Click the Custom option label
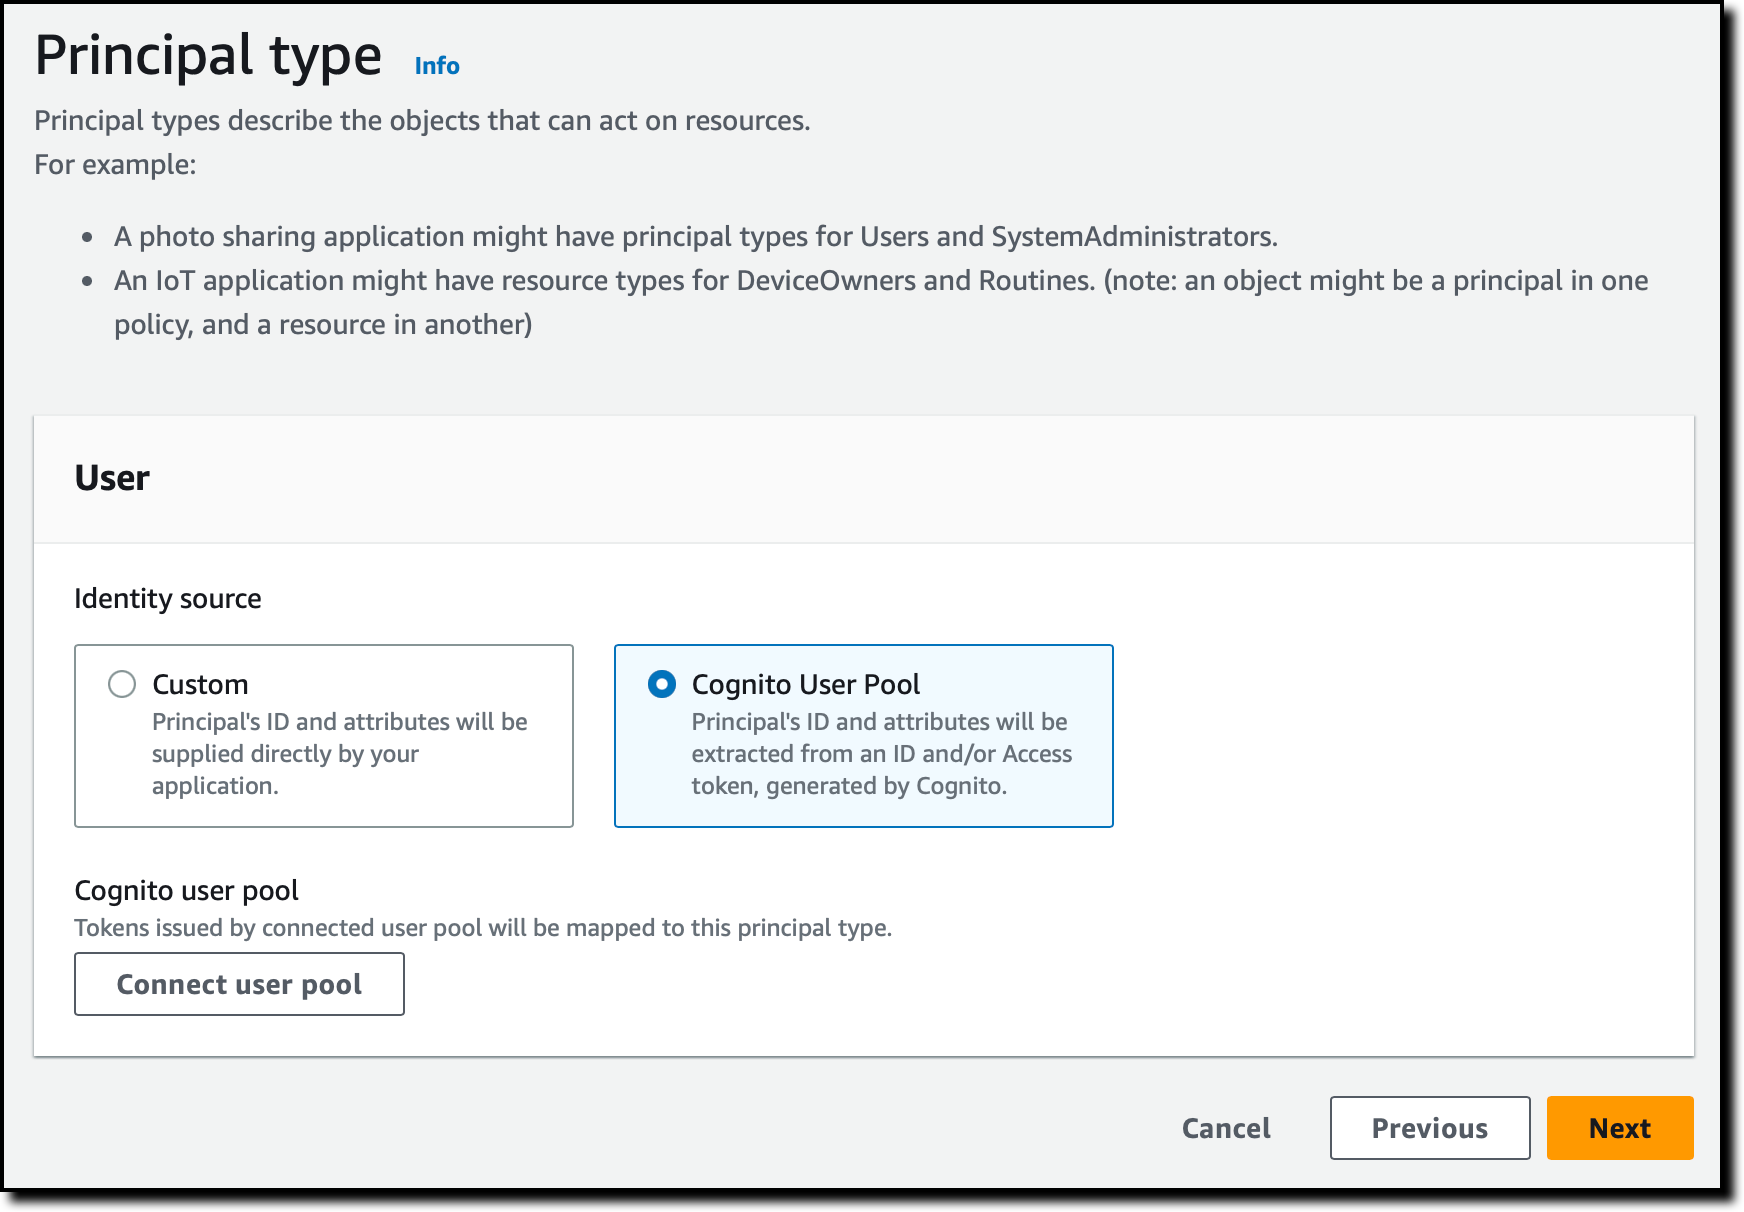 (x=200, y=684)
